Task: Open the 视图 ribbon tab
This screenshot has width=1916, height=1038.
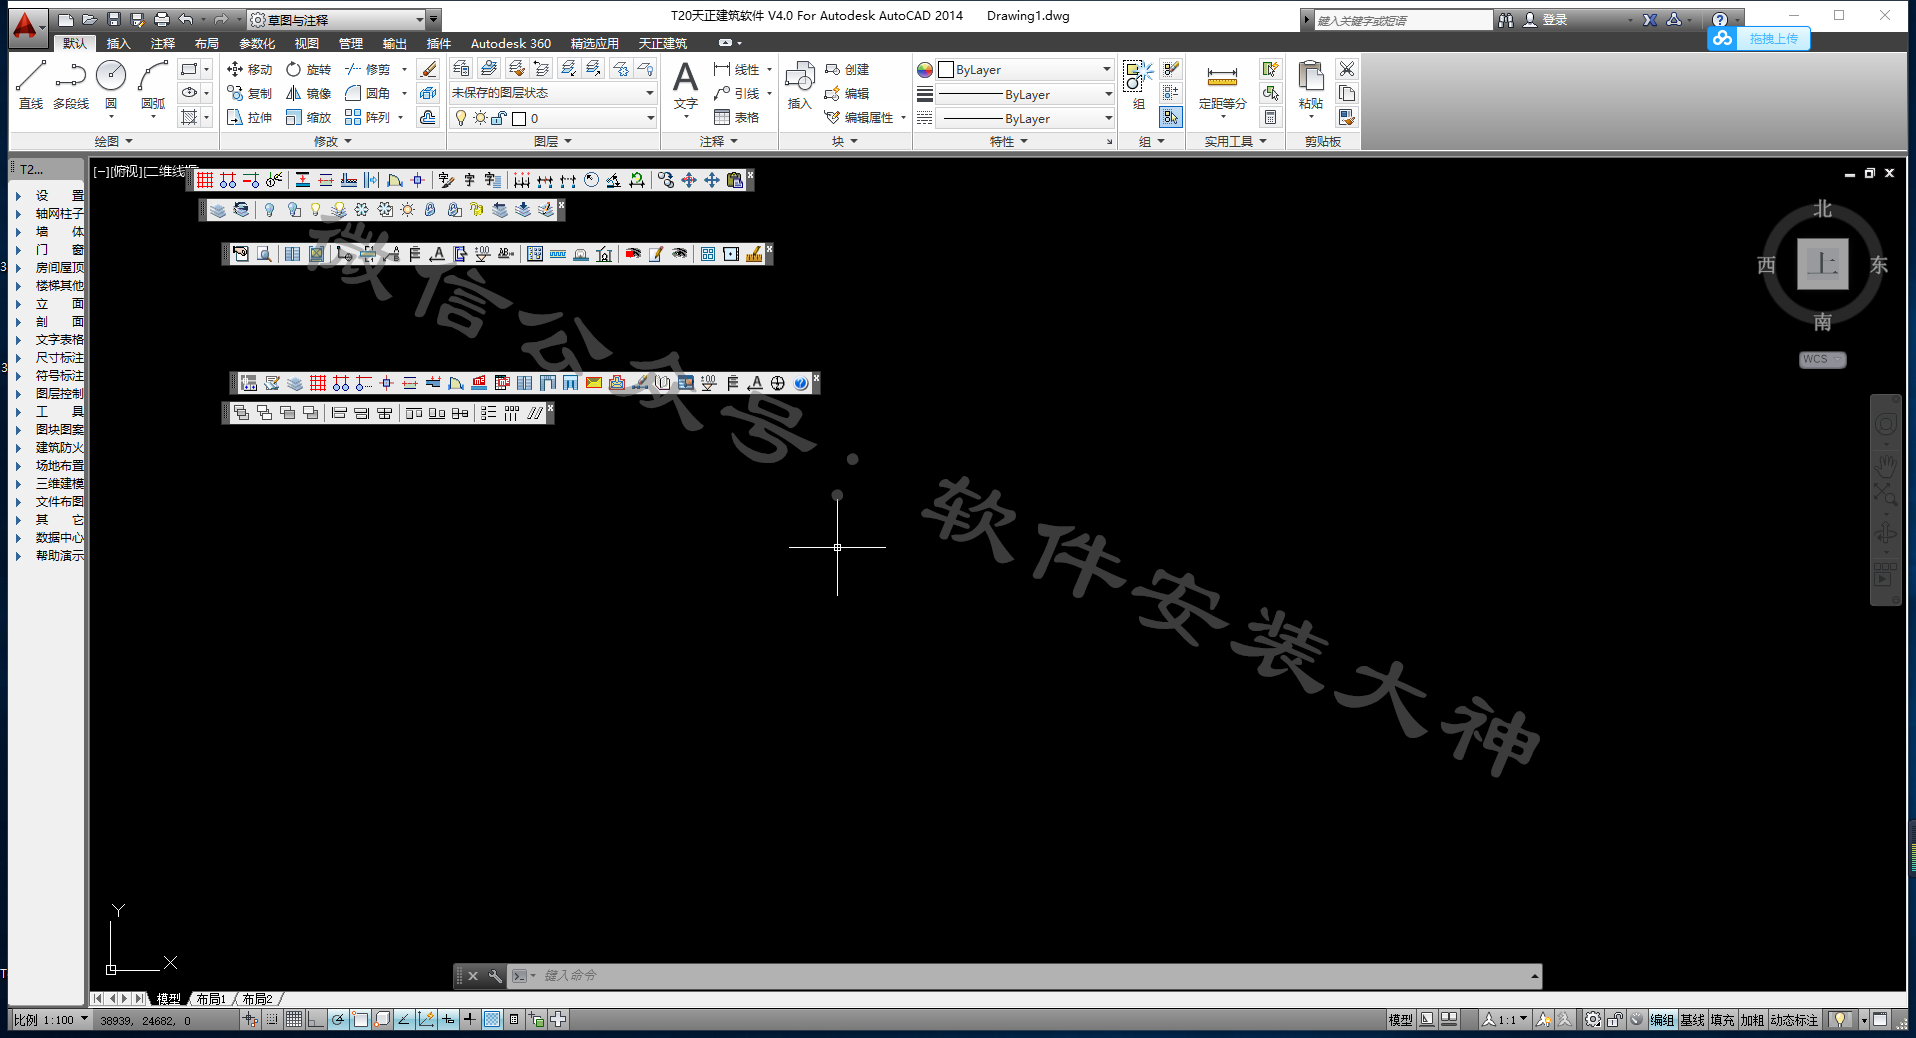Action: (306, 43)
